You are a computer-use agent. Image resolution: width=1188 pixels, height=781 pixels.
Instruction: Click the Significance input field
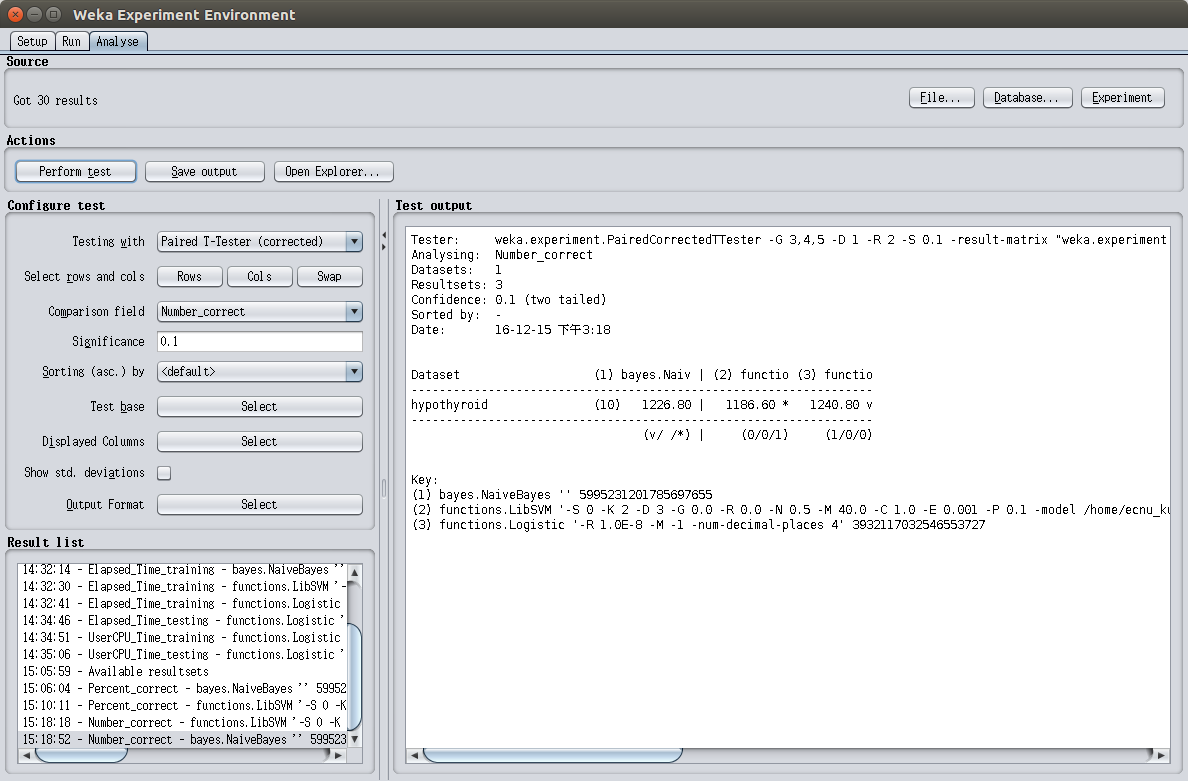pyautogui.click(x=259, y=342)
